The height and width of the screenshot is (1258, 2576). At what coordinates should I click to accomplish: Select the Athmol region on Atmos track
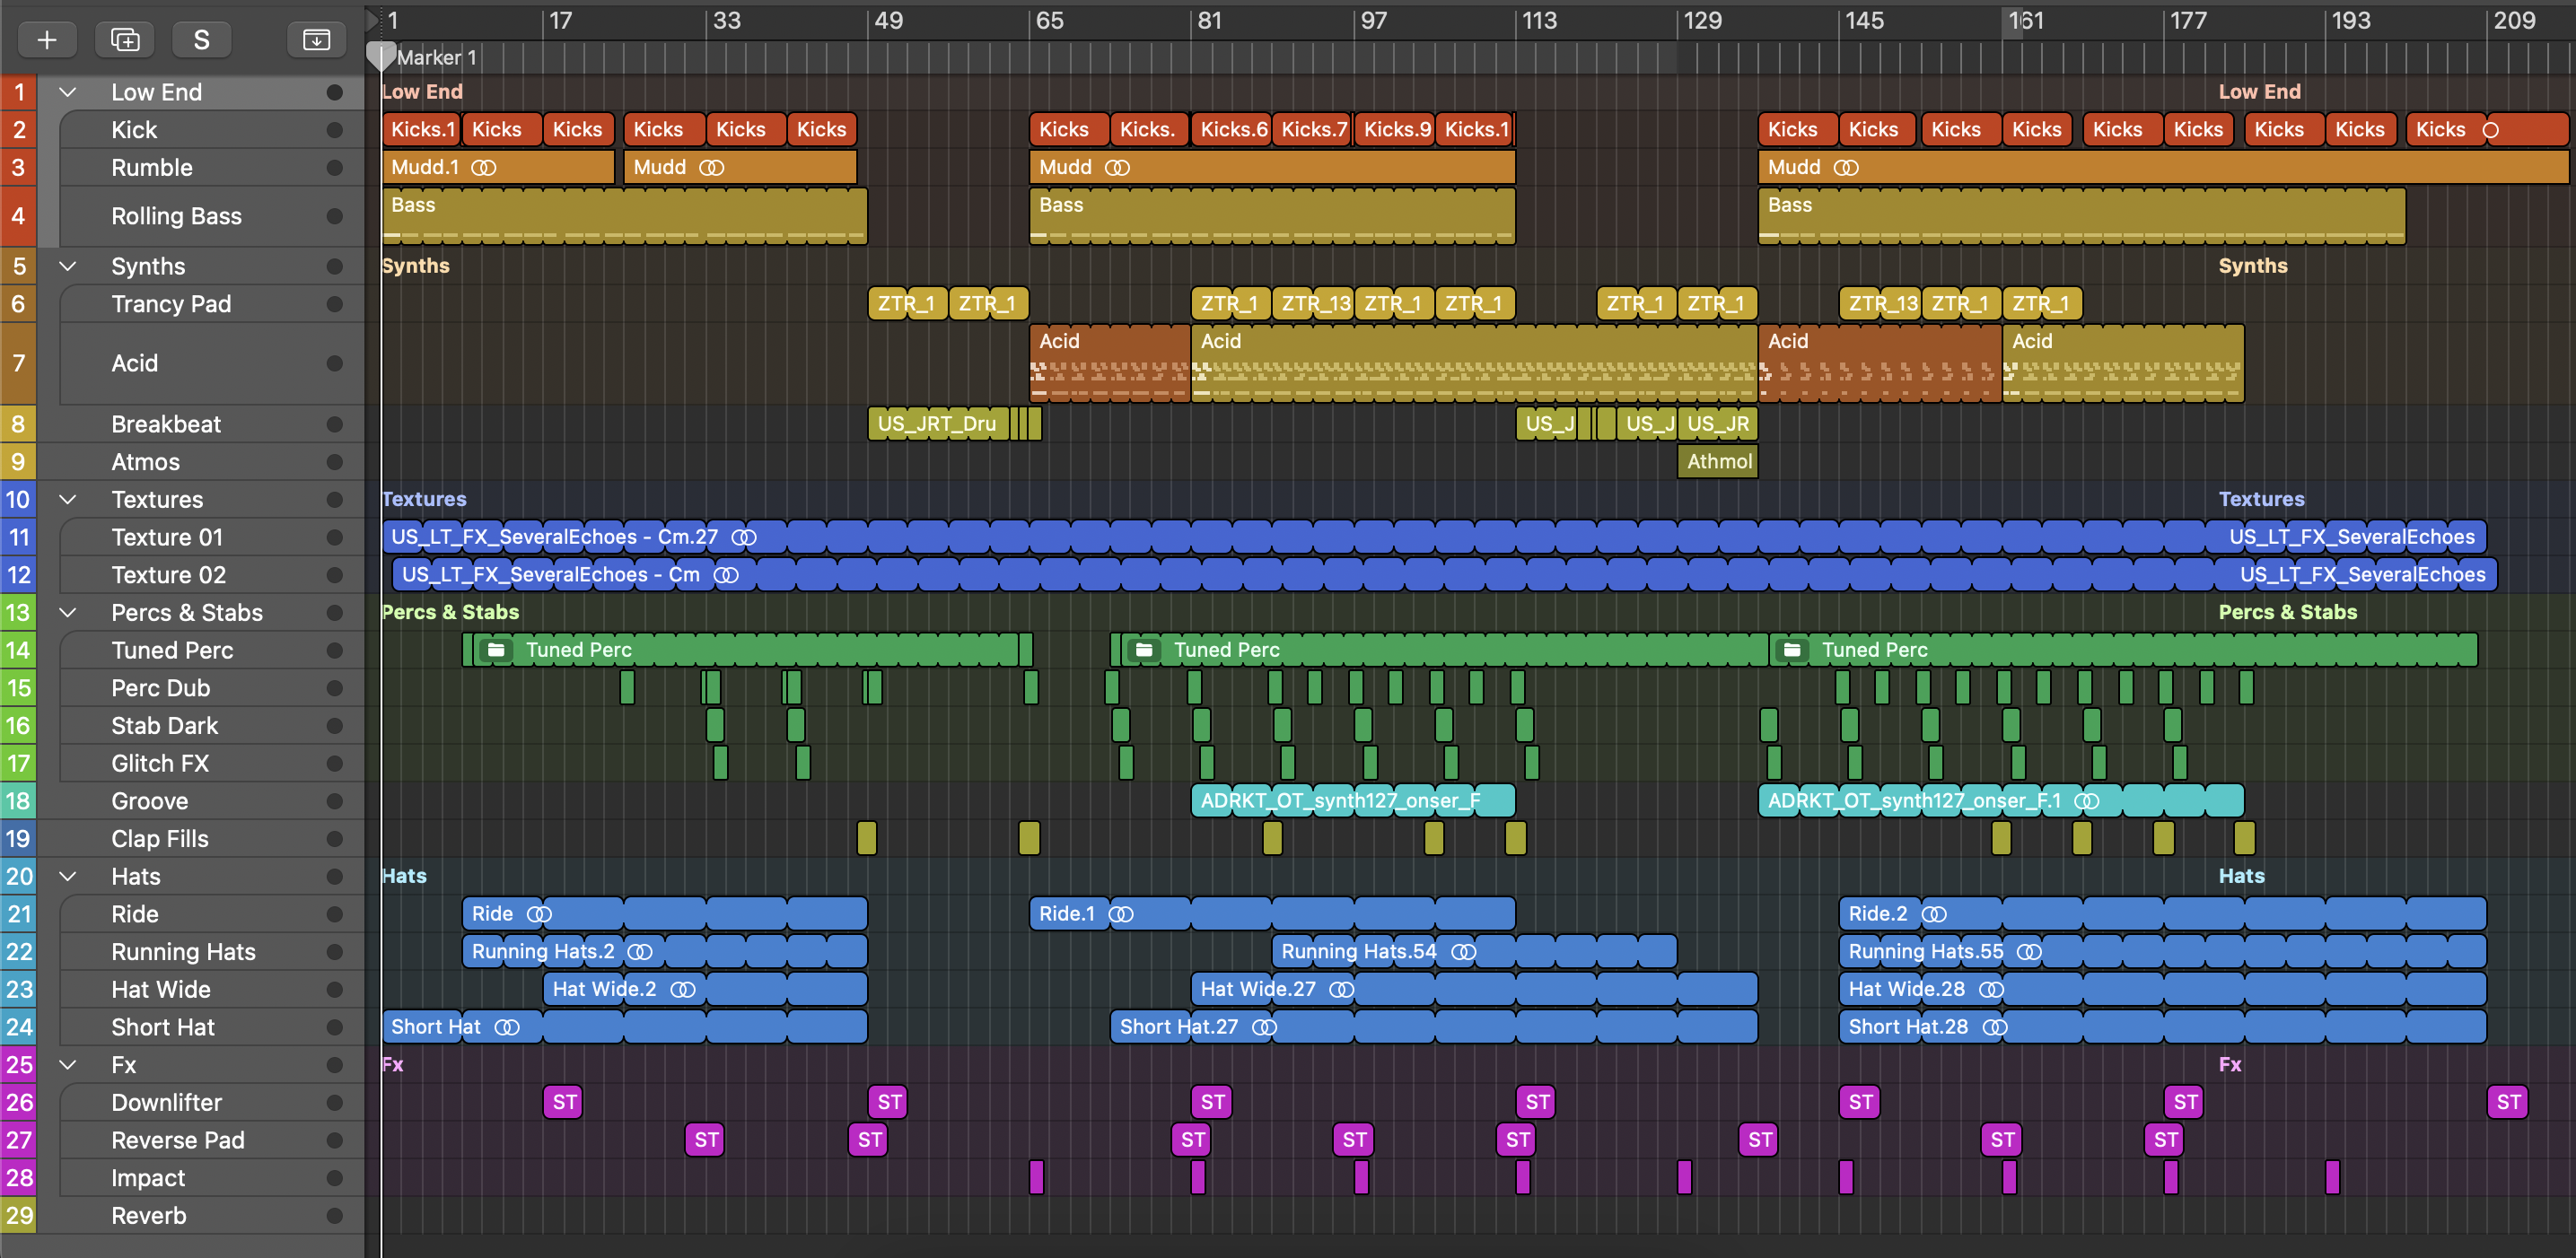point(1718,462)
